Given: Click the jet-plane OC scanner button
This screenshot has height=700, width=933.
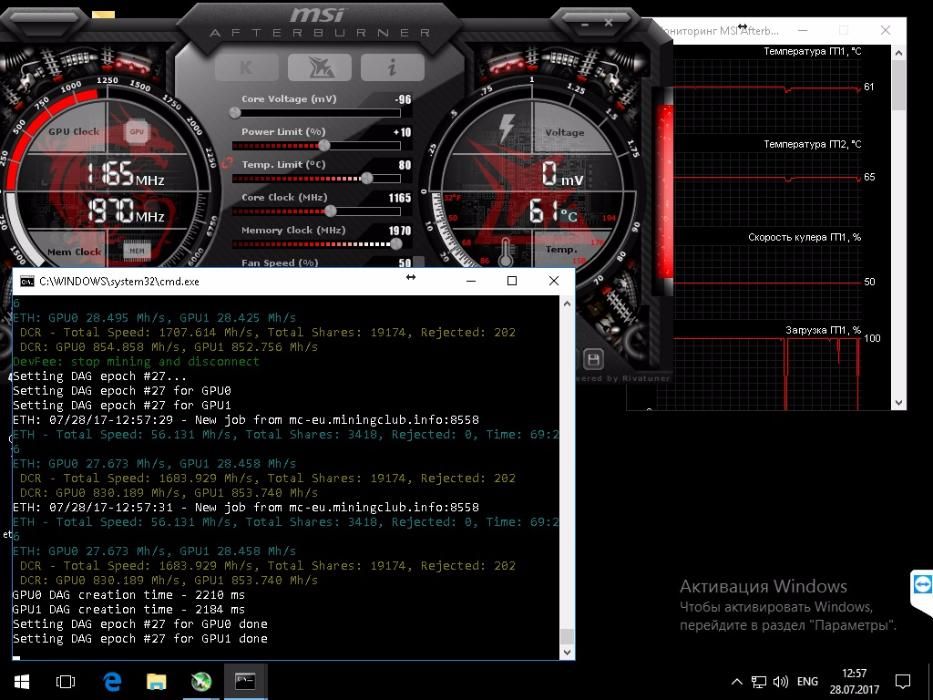Looking at the screenshot, I should 319,67.
